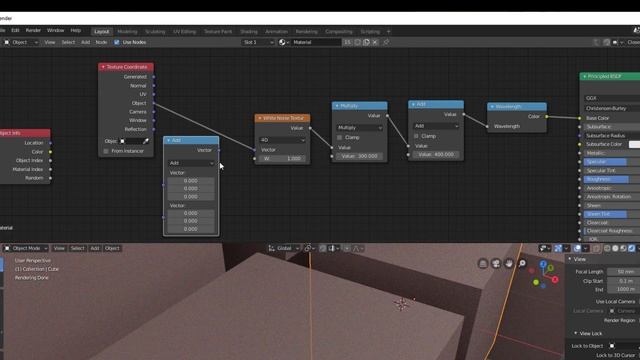Open the Window menu
This screenshot has width=640, height=360.
click(56, 31)
